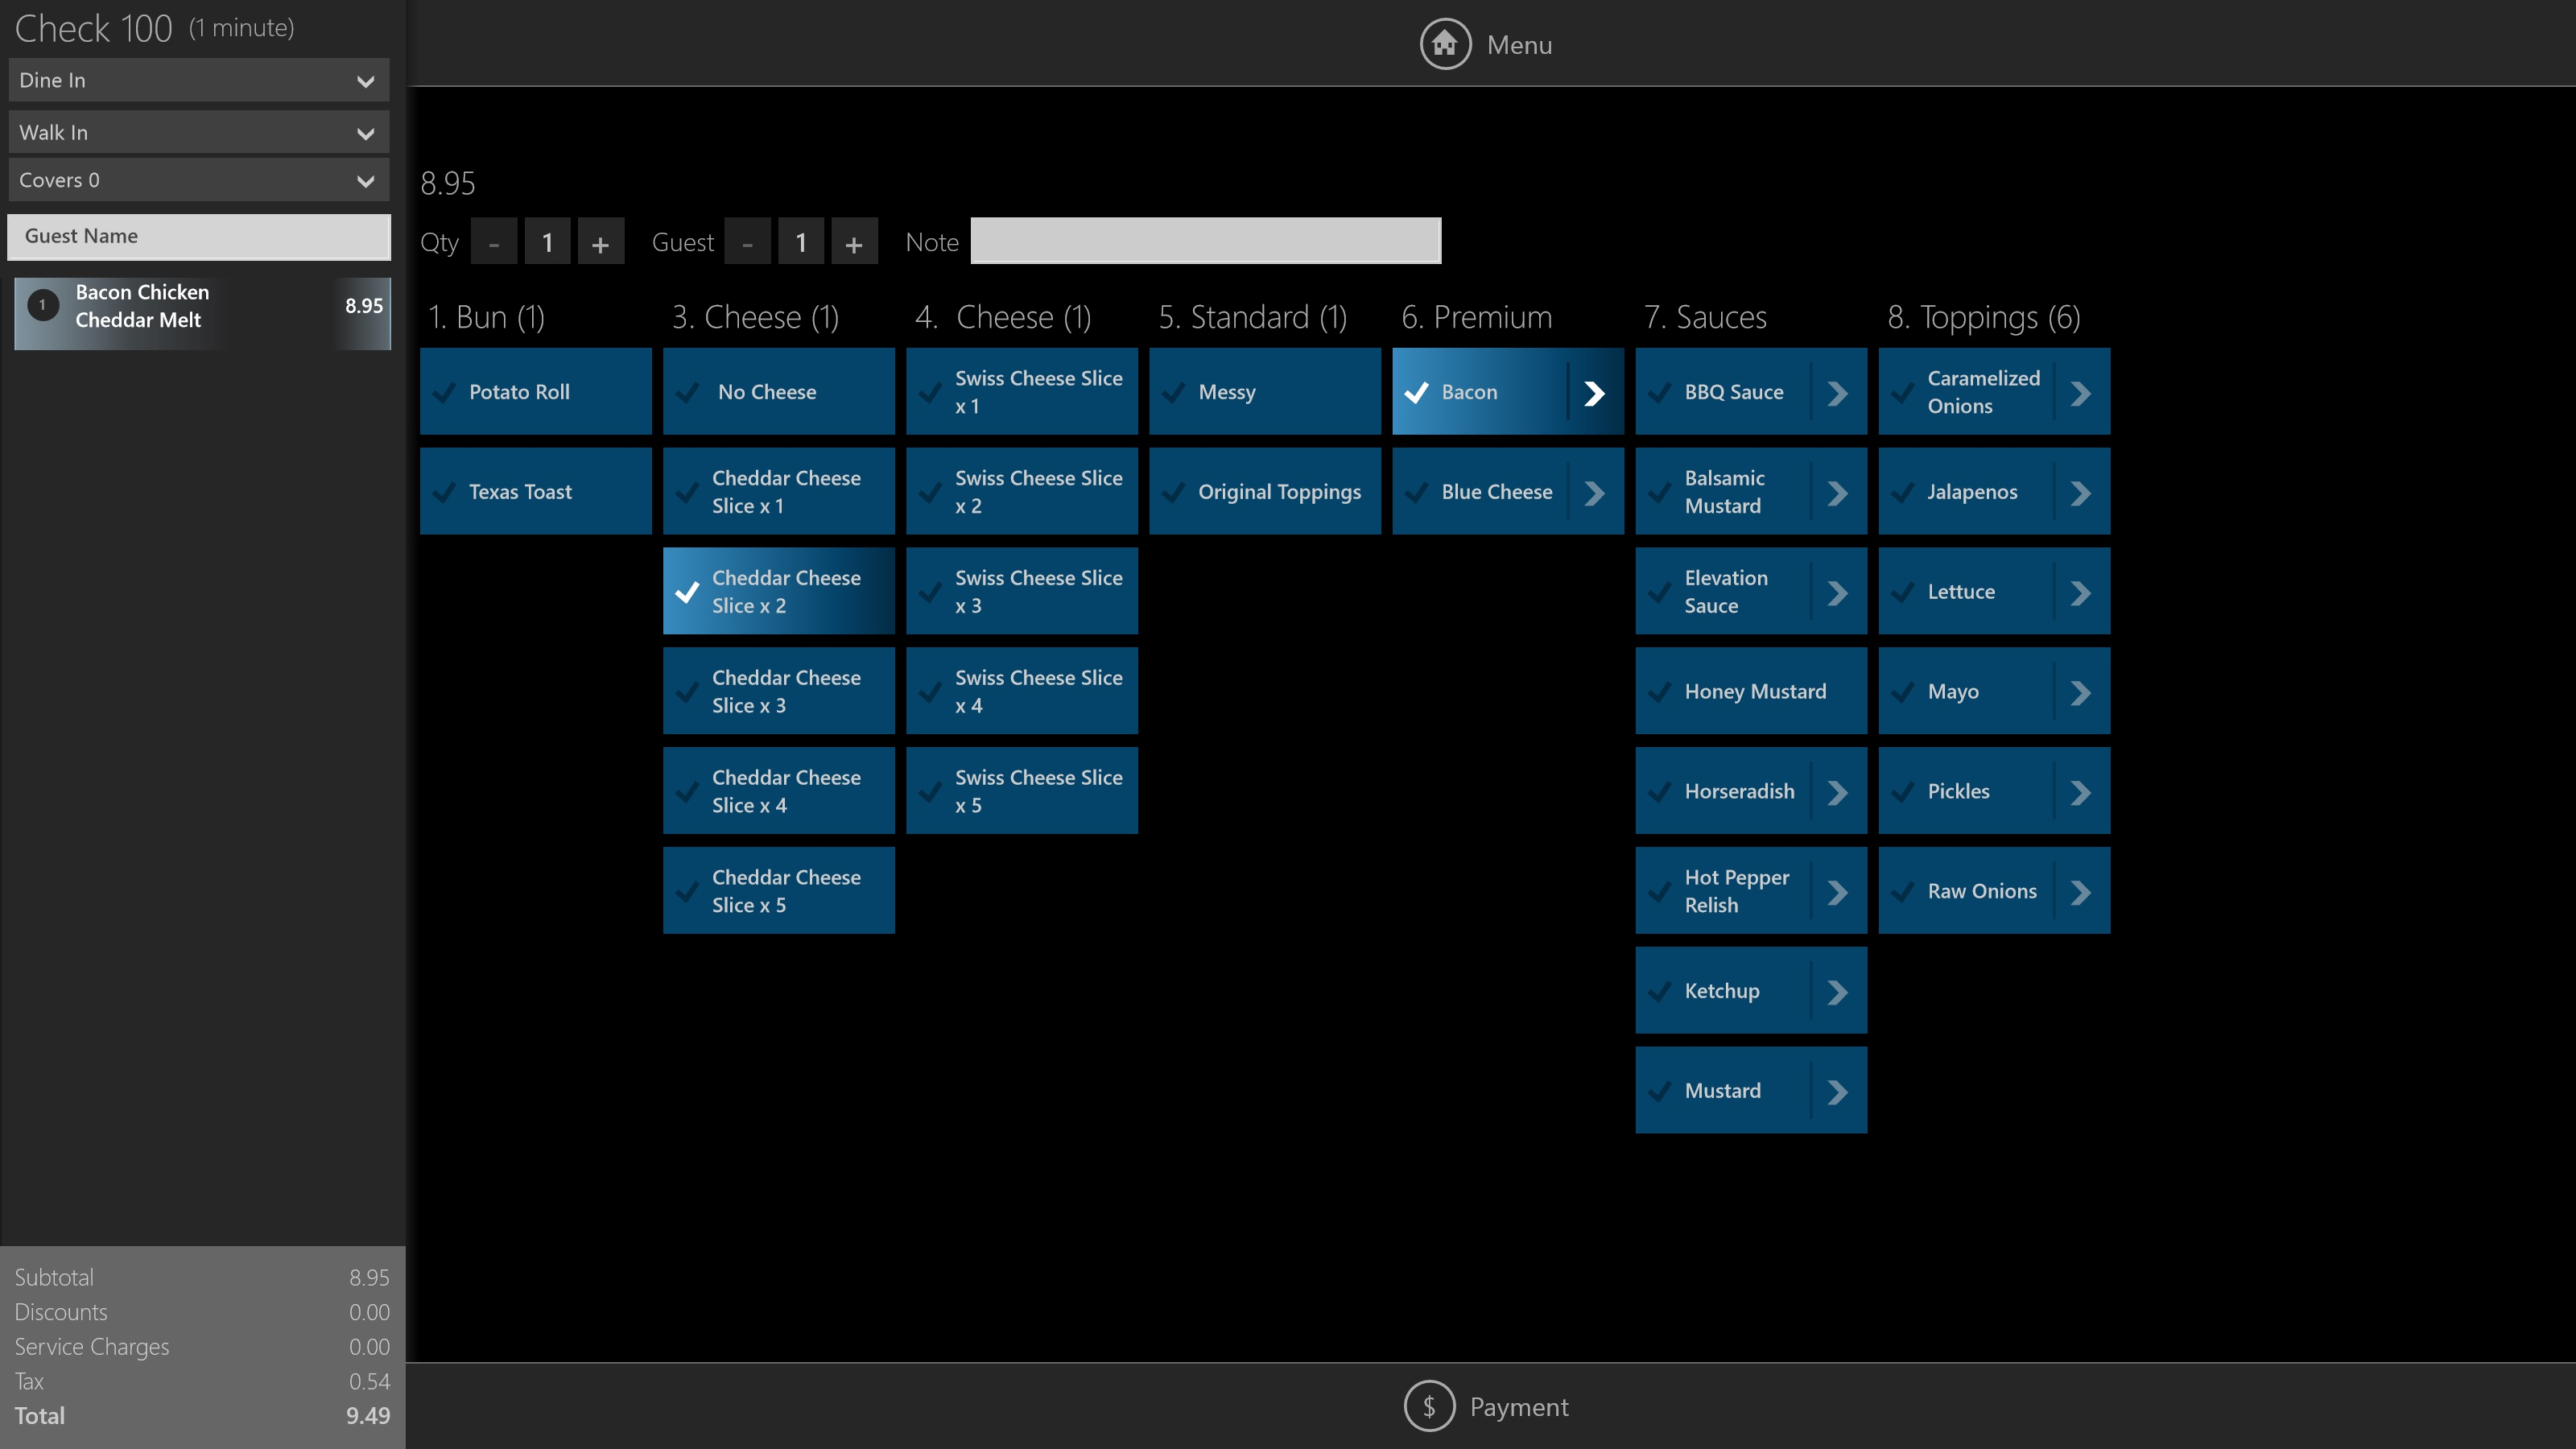The height and width of the screenshot is (1449, 2576).
Task: Open the Covers 0 dropdown
Action: pos(198,180)
